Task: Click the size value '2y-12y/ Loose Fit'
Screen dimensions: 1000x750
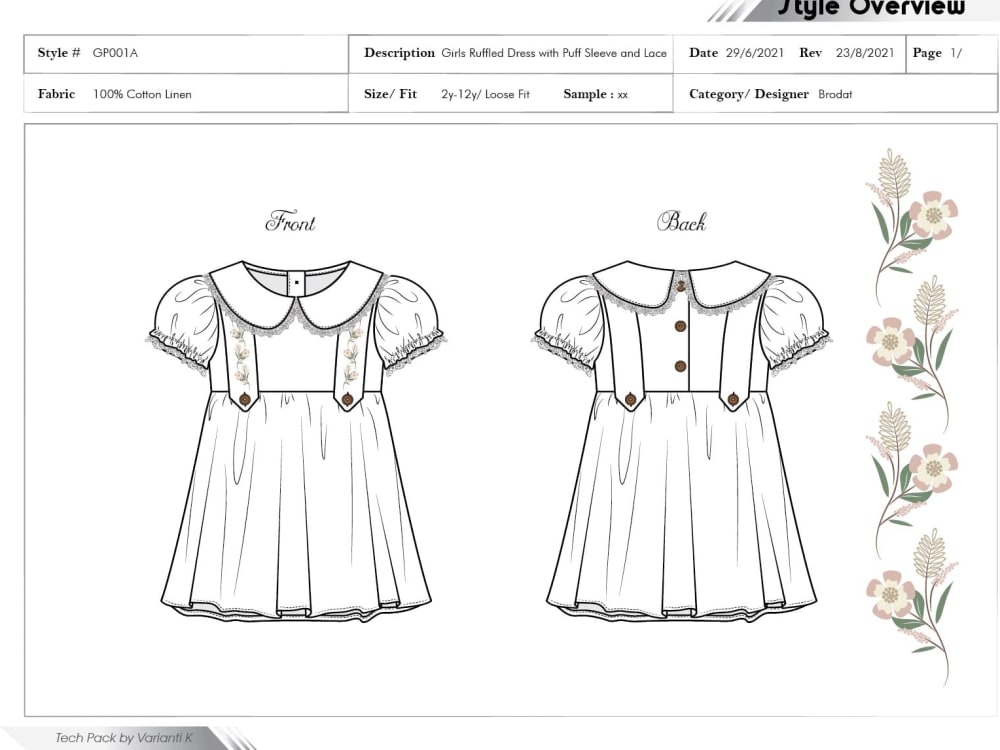Action: point(485,94)
